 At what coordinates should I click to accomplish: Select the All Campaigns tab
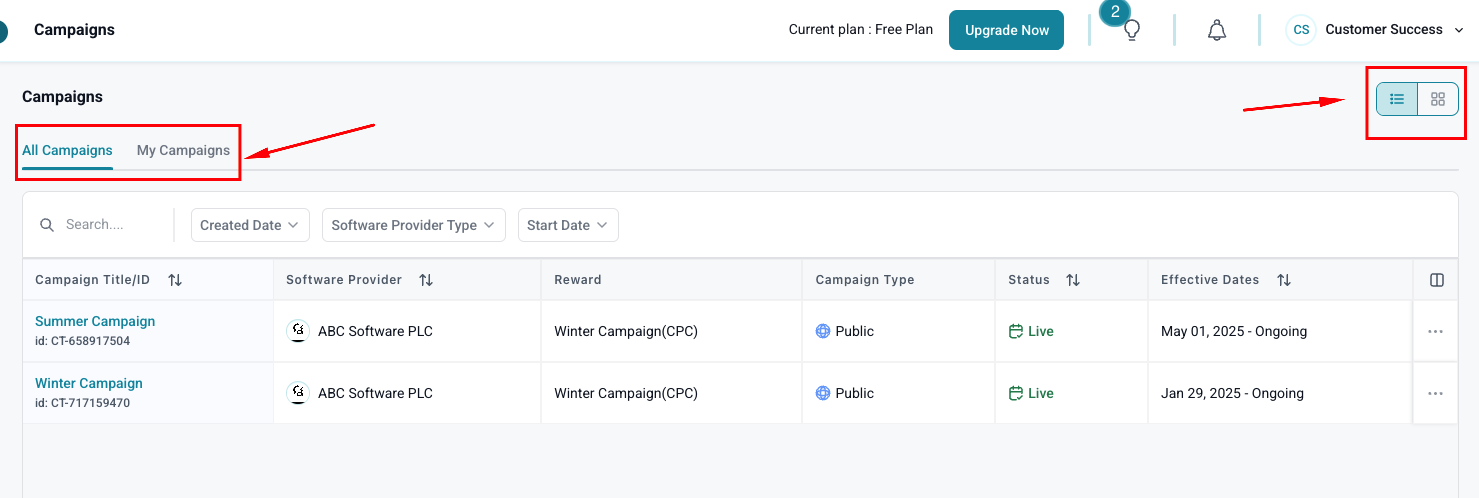67,150
